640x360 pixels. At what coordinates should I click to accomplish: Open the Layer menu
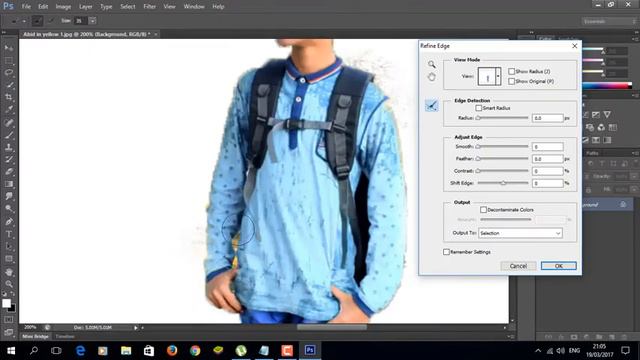(85, 7)
